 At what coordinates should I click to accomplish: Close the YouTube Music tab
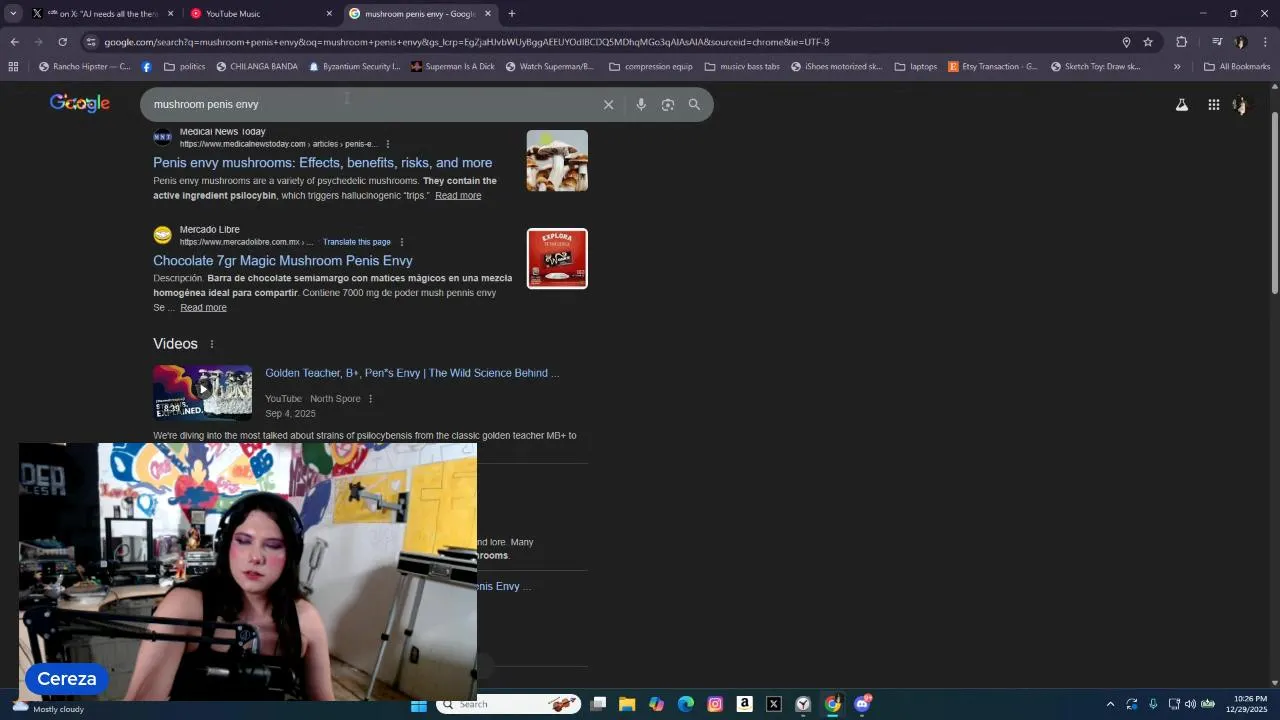click(329, 14)
